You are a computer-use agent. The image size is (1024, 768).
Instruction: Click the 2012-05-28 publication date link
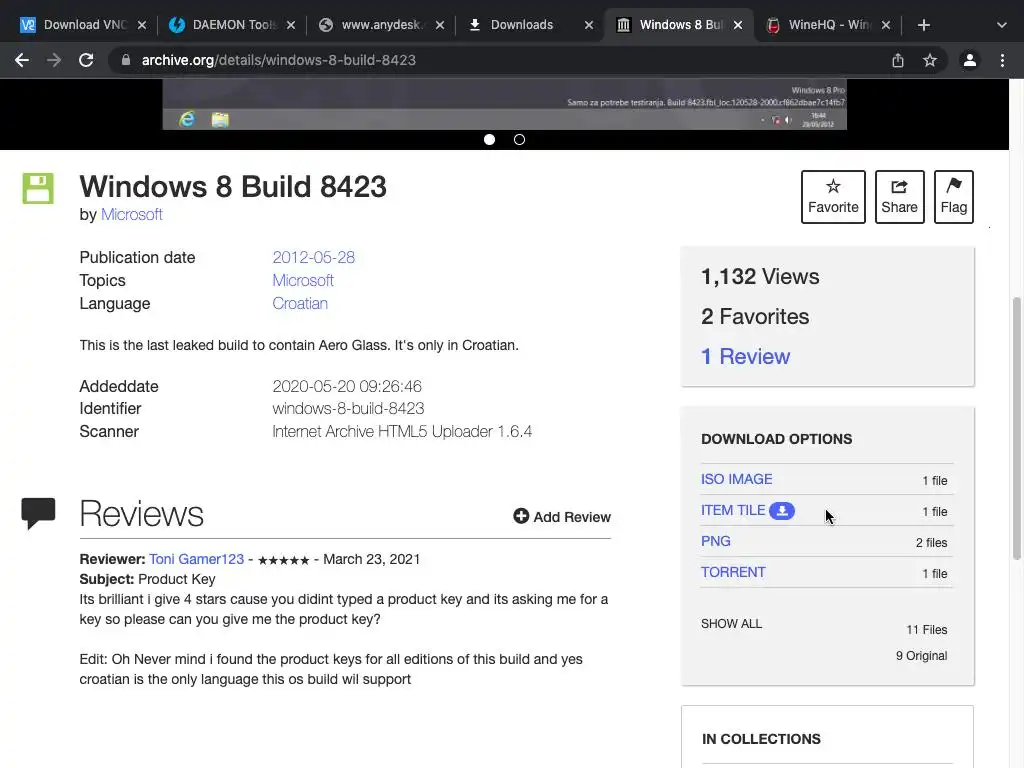[x=313, y=257]
